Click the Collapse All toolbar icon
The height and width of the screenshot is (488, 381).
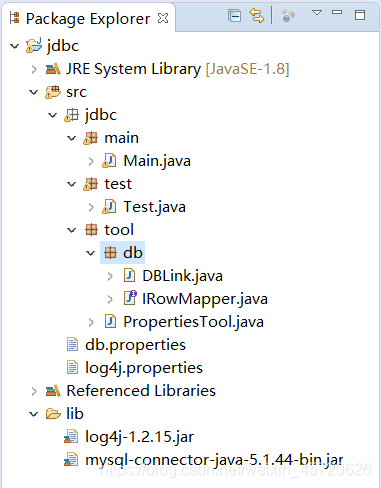tap(234, 16)
